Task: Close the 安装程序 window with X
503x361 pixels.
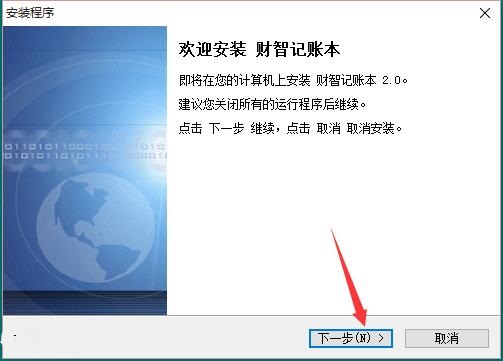Action: coord(485,13)
